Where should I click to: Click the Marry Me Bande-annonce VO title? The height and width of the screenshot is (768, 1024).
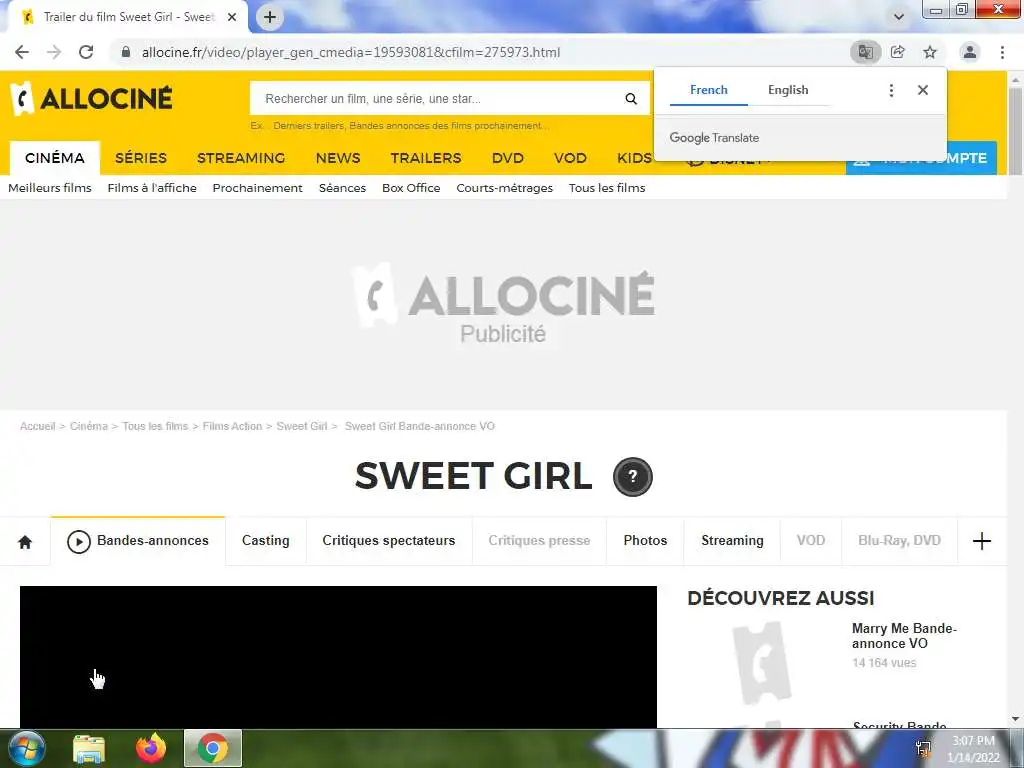click(x=904, y=636)
